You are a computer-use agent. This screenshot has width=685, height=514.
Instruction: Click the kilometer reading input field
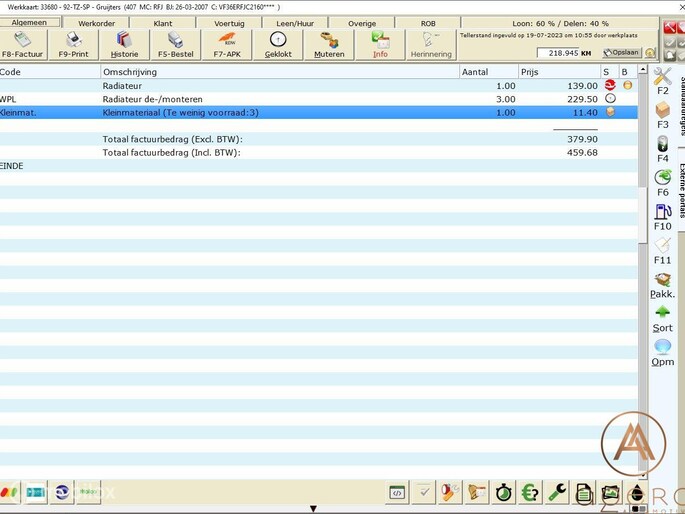point(566,52)
